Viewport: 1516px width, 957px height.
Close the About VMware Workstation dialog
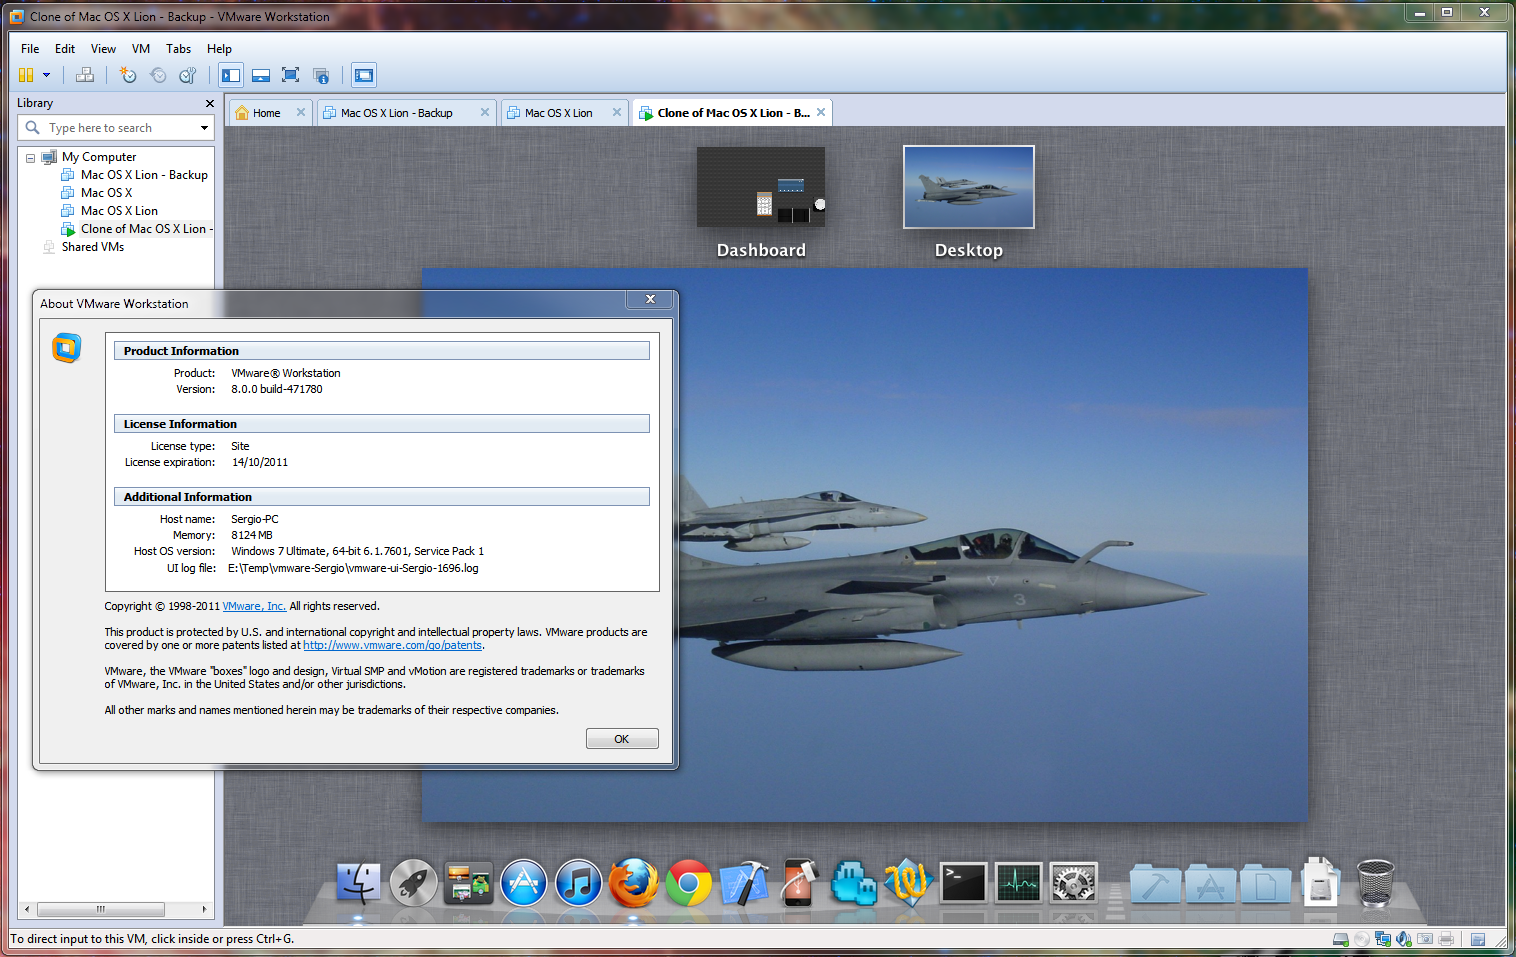tap(650, 299)
